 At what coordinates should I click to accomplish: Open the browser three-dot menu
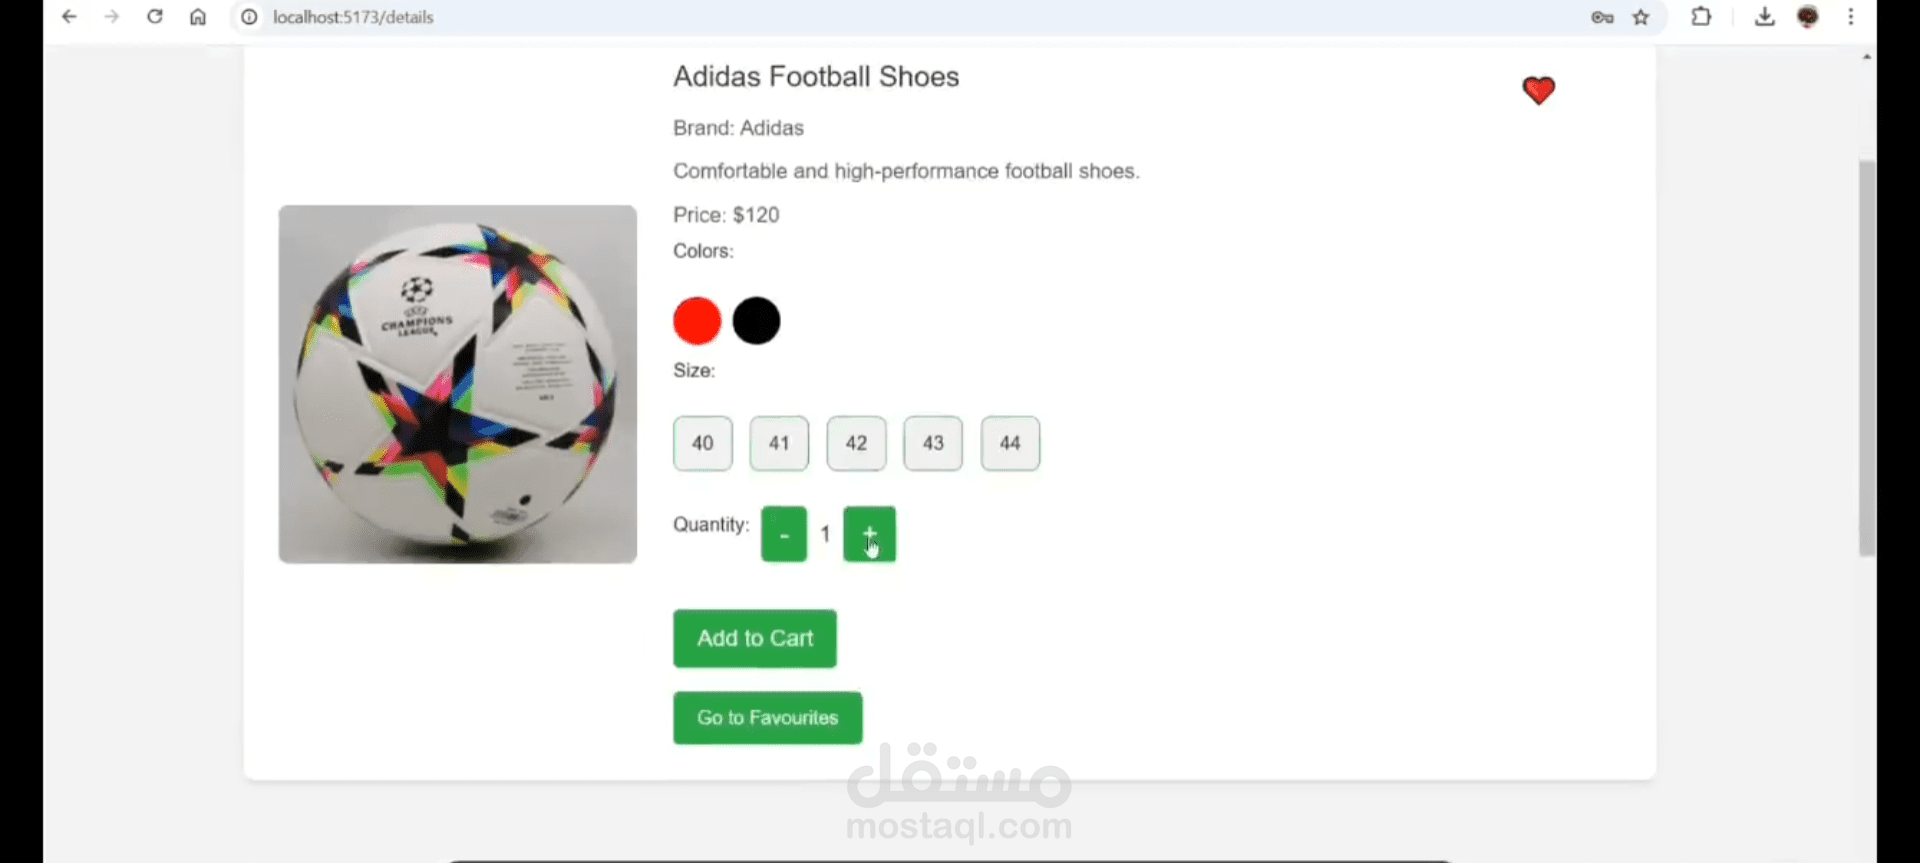[1851, 17]
